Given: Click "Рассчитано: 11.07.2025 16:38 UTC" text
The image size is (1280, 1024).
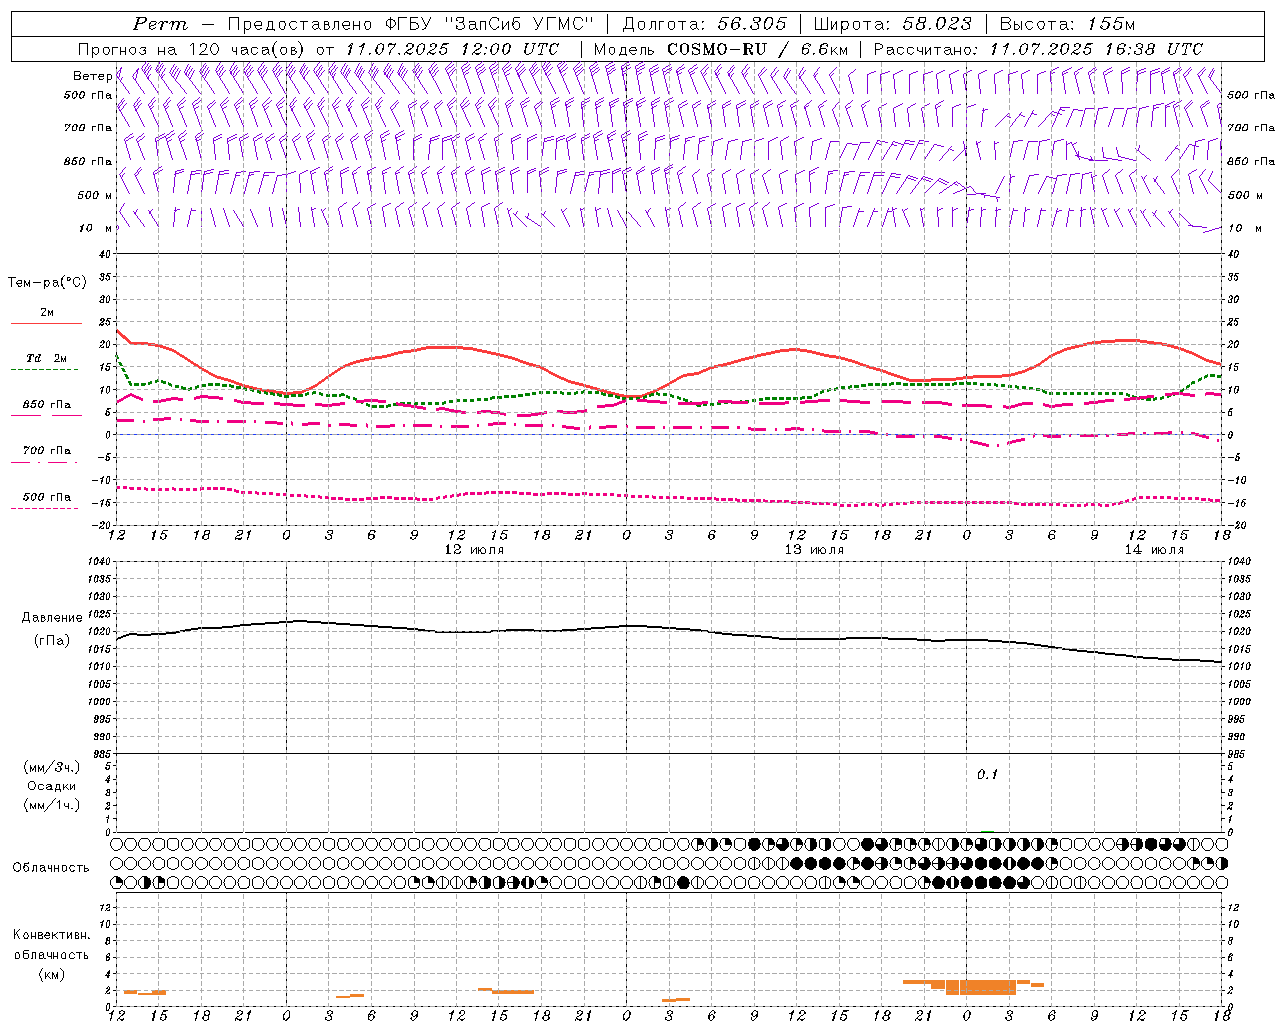Looking at the screenshot, I should (1038, 49).
